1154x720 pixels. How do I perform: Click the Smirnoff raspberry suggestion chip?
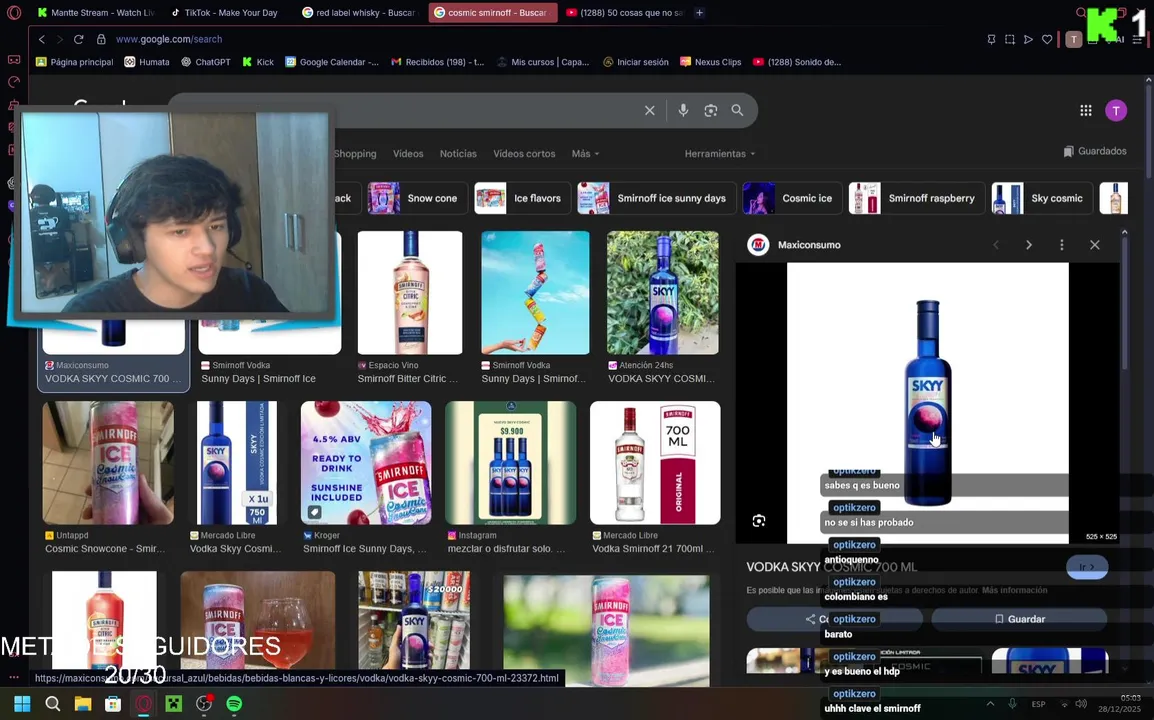tap(916, 198)
